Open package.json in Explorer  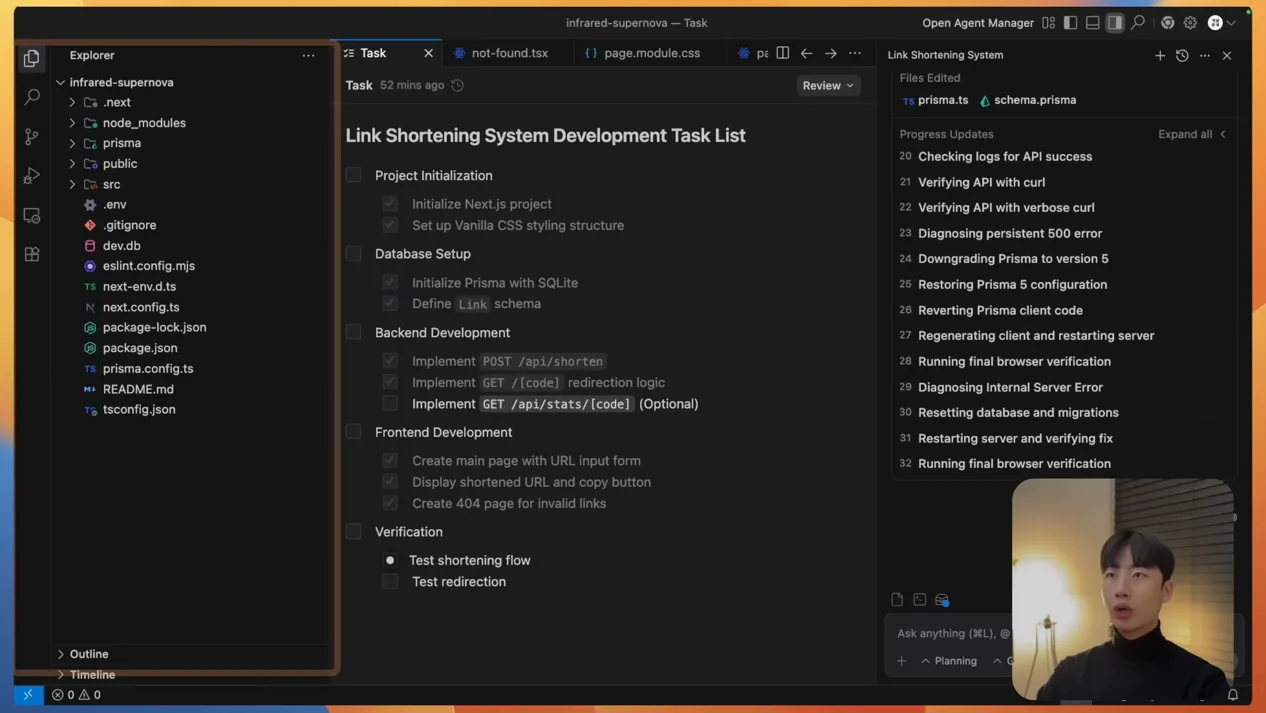tap(140, 348)
